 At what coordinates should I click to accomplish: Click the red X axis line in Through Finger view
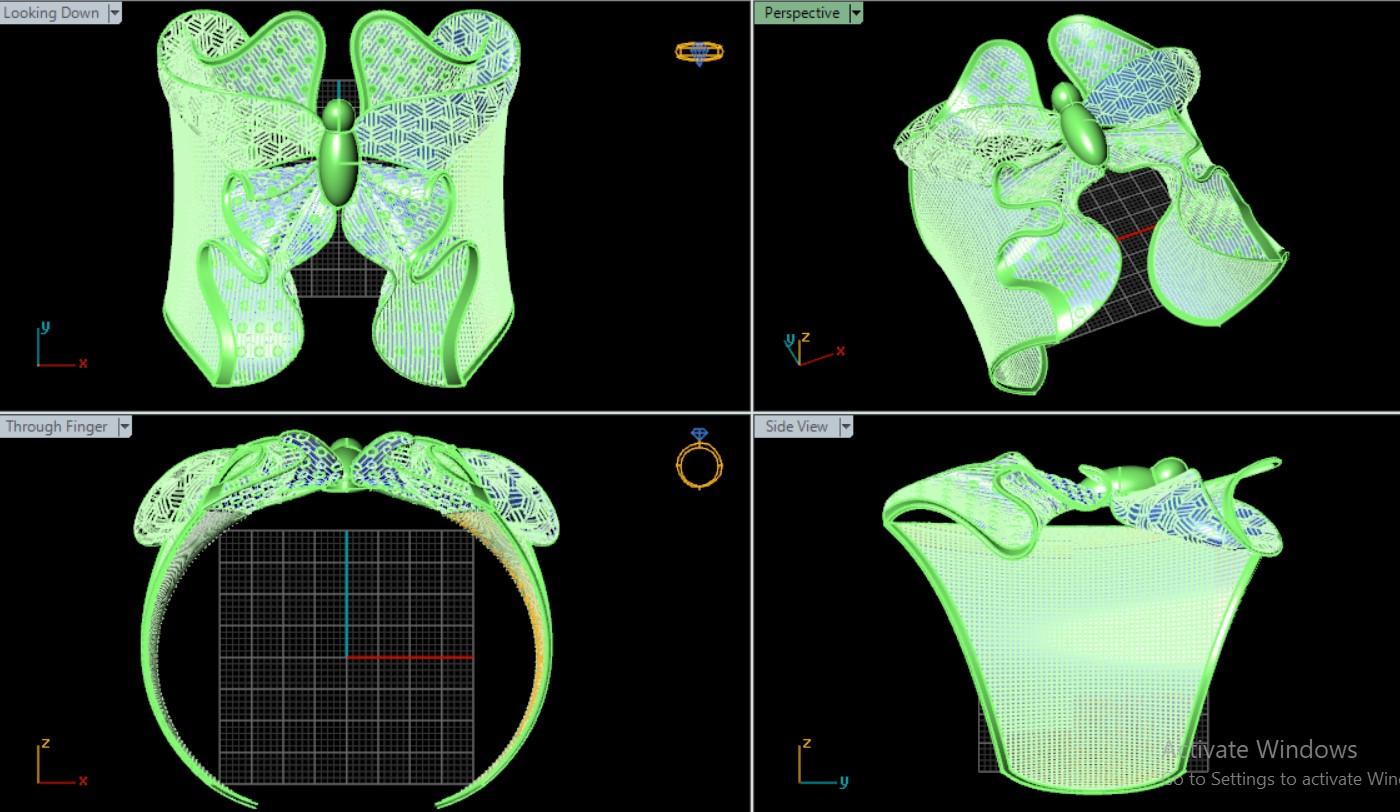coord(410,657)
